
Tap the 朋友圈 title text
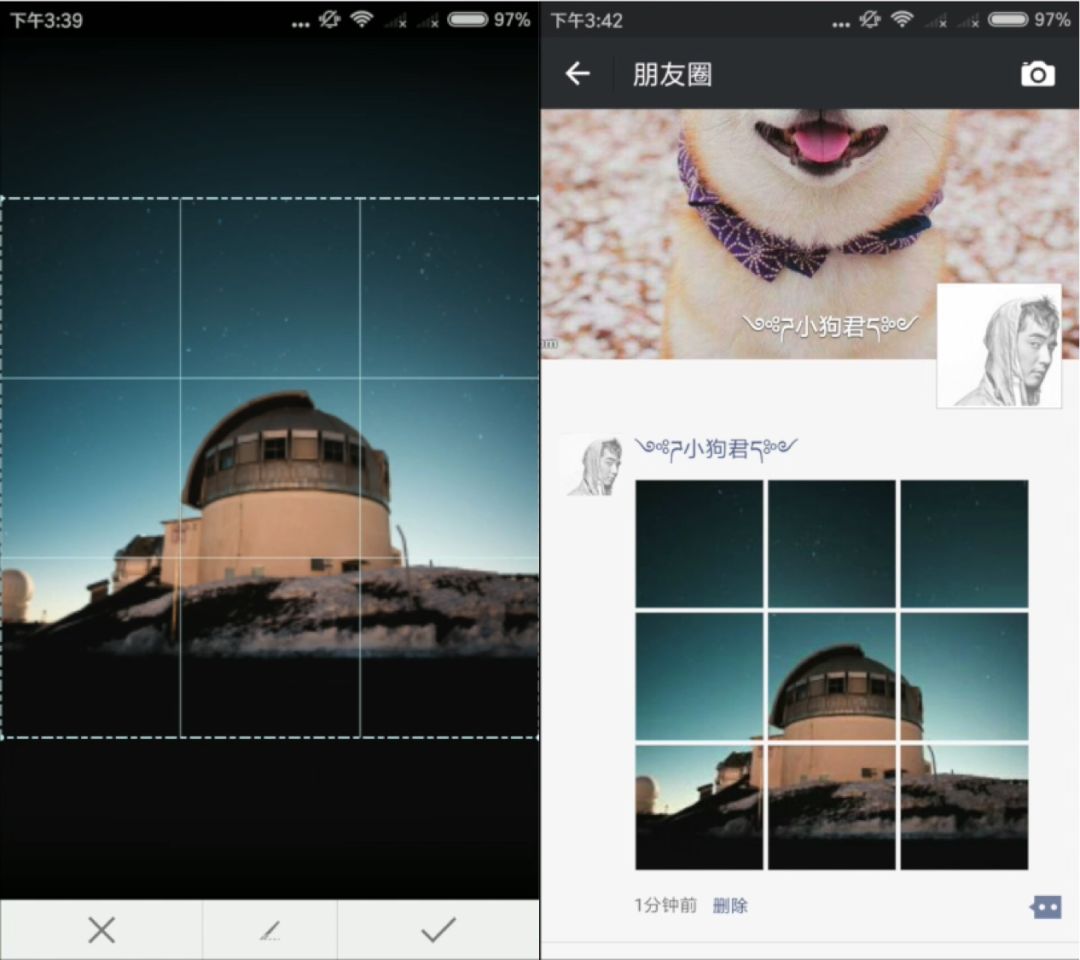coord(672,74)
